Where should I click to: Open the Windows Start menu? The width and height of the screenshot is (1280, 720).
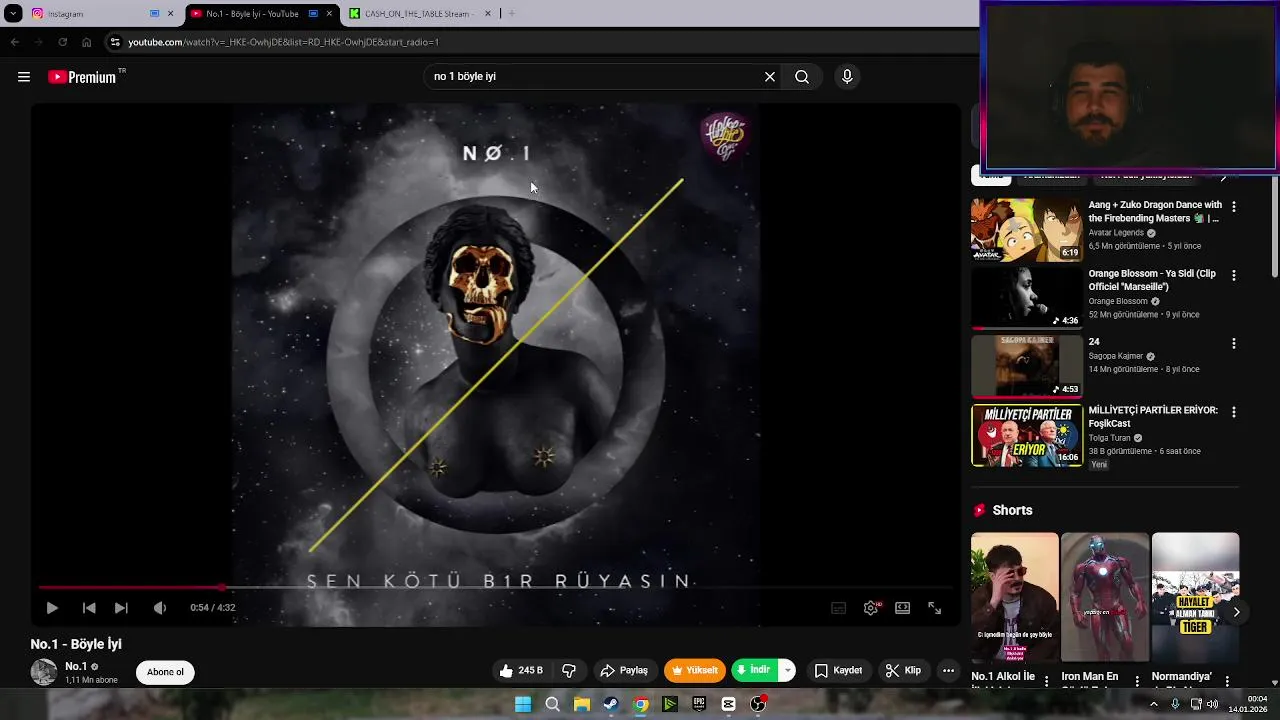click(x=523, y=705)
